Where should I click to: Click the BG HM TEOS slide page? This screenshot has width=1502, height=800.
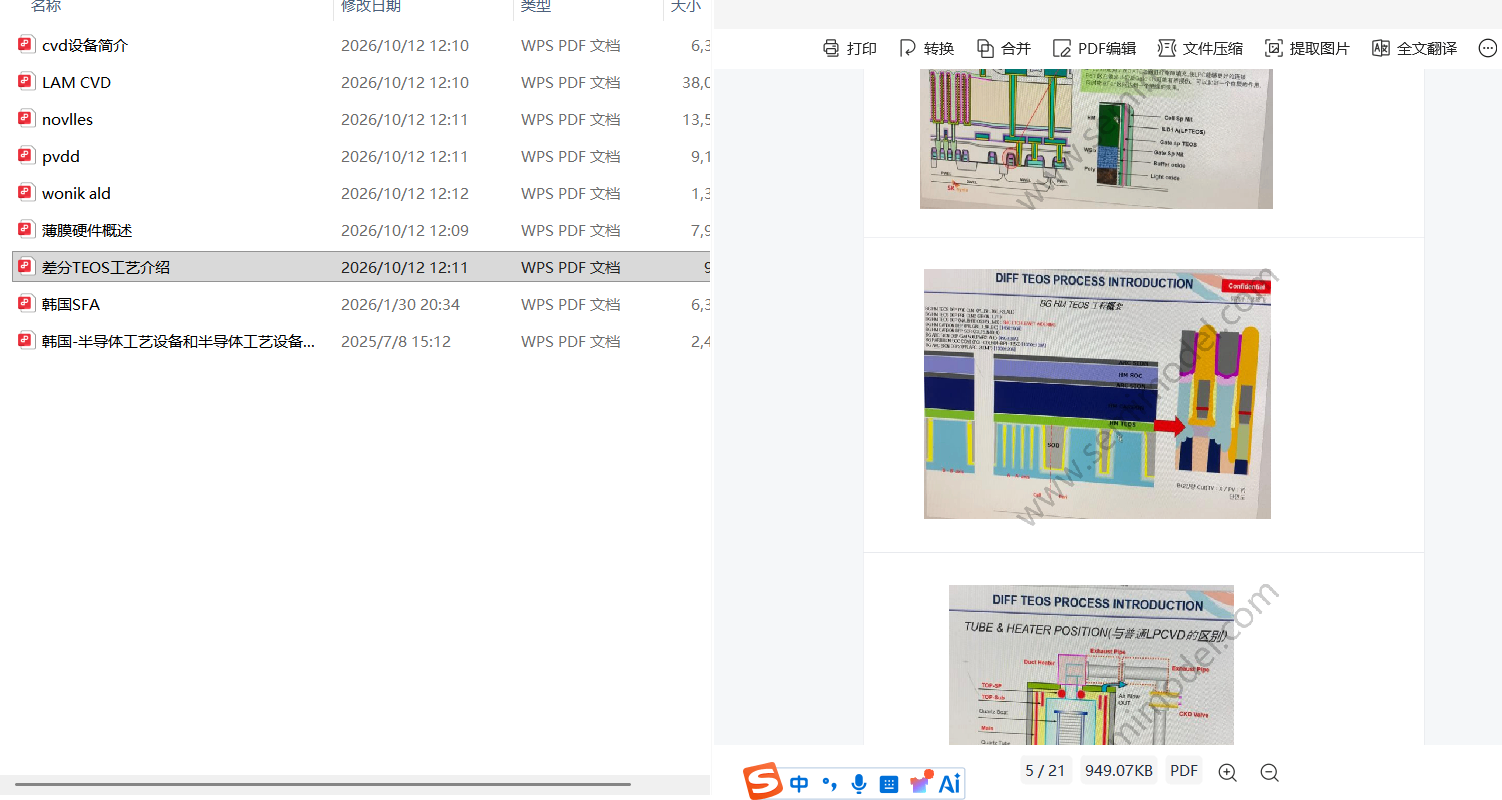(x=1097, y=394)
